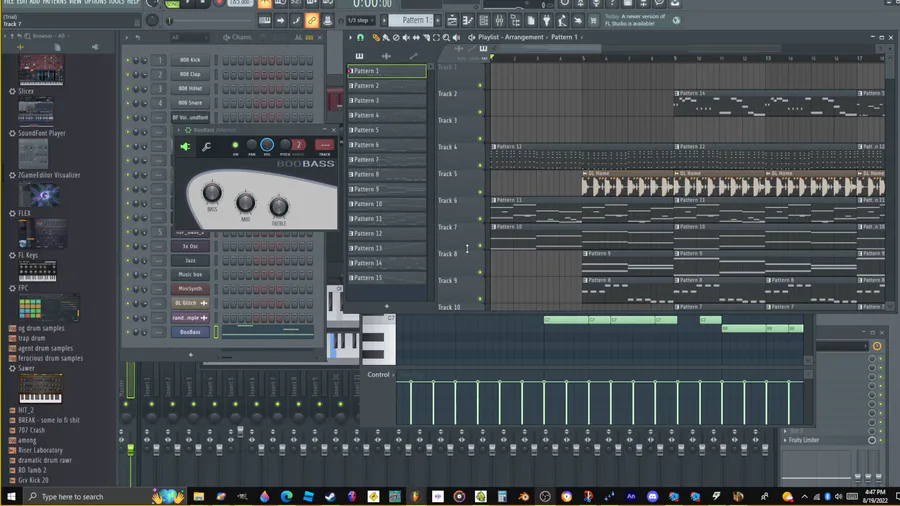Screen dimensions: 900x506
Task: Show automation clips tab in picker panel
Action: click(413, 56)
